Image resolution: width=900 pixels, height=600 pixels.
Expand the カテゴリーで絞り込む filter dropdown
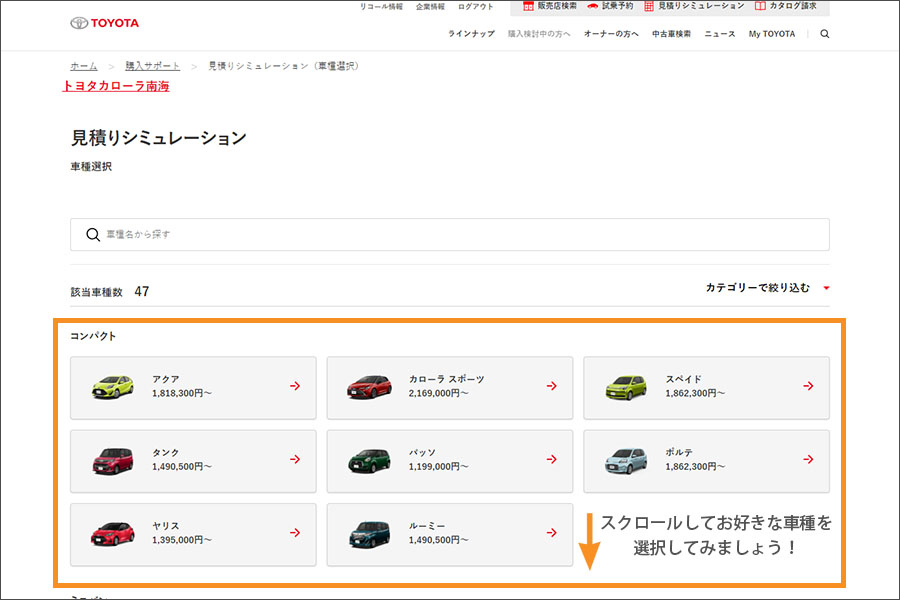point(767,288)
